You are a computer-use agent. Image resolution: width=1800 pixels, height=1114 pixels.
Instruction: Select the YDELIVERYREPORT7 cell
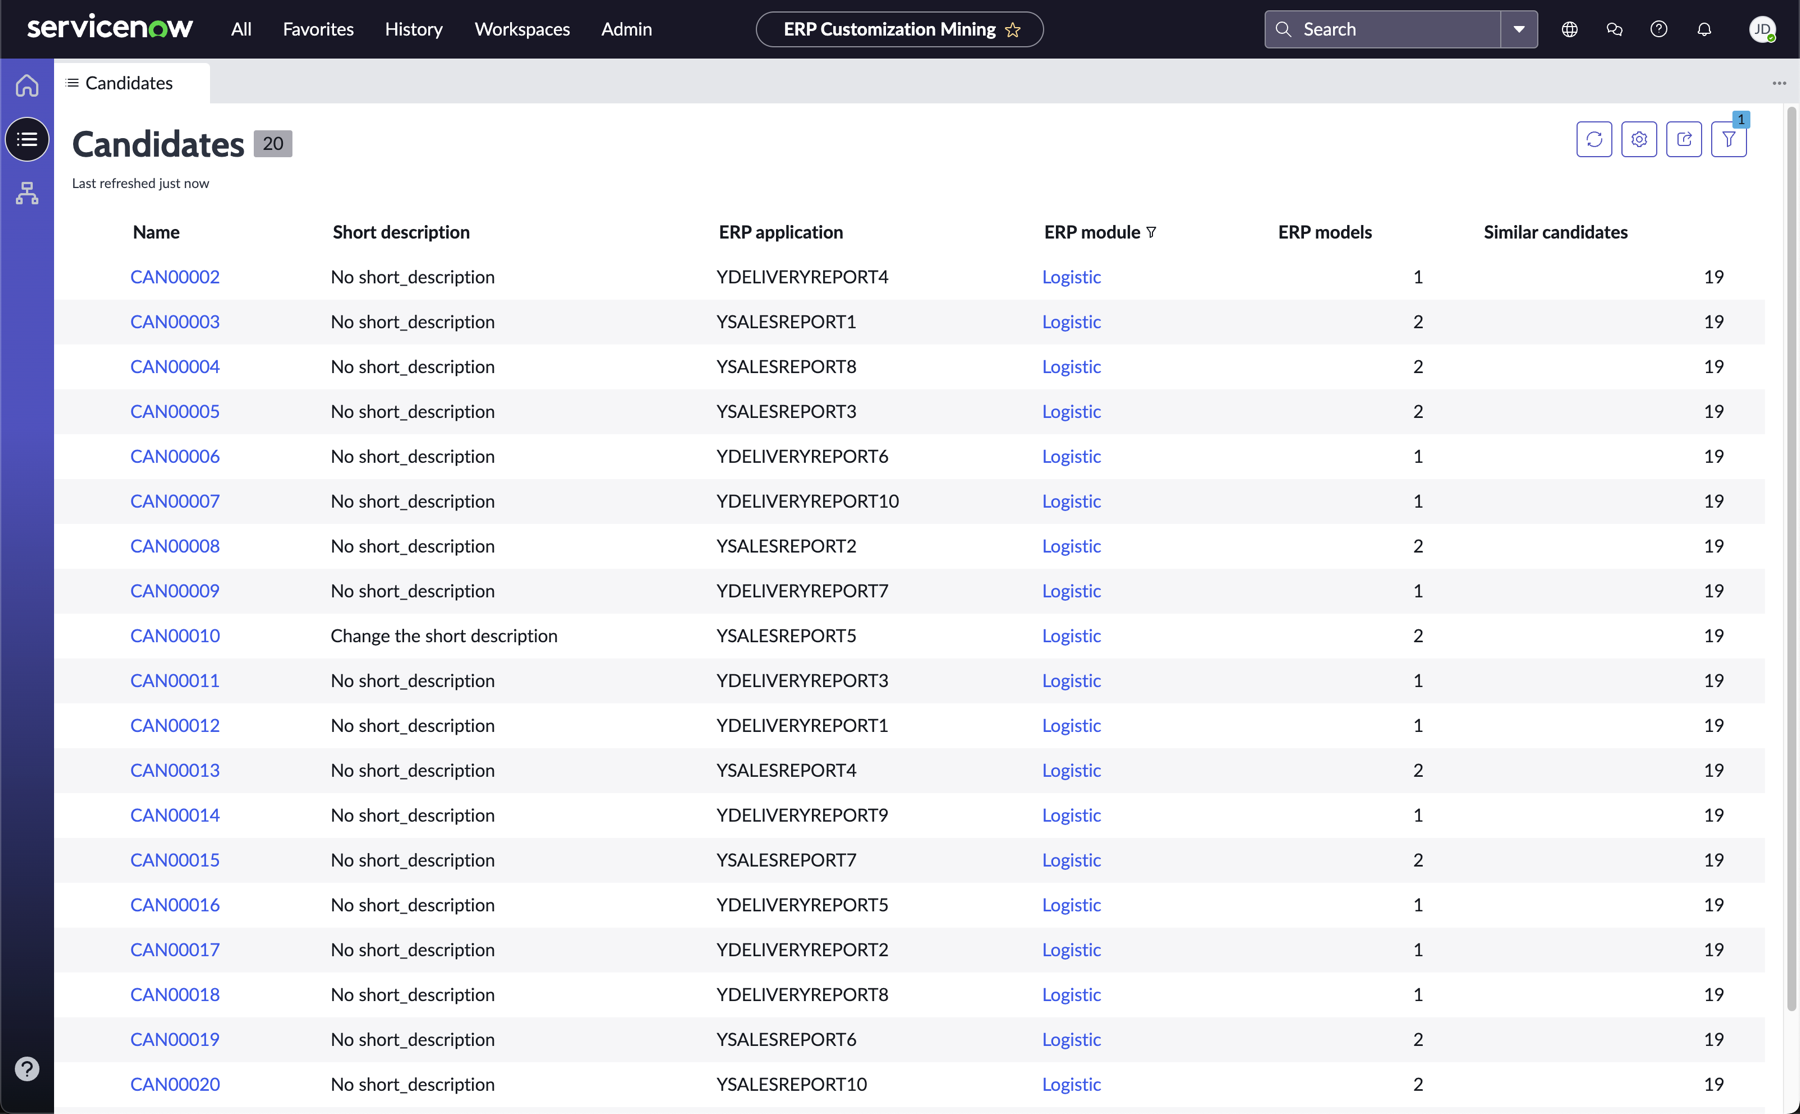coord(802,591)
